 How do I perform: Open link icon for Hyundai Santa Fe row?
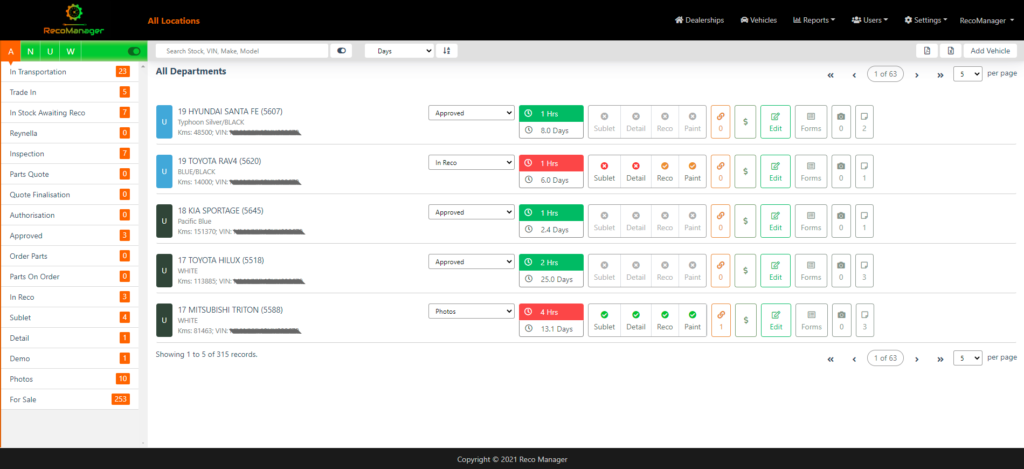point(720,122)
